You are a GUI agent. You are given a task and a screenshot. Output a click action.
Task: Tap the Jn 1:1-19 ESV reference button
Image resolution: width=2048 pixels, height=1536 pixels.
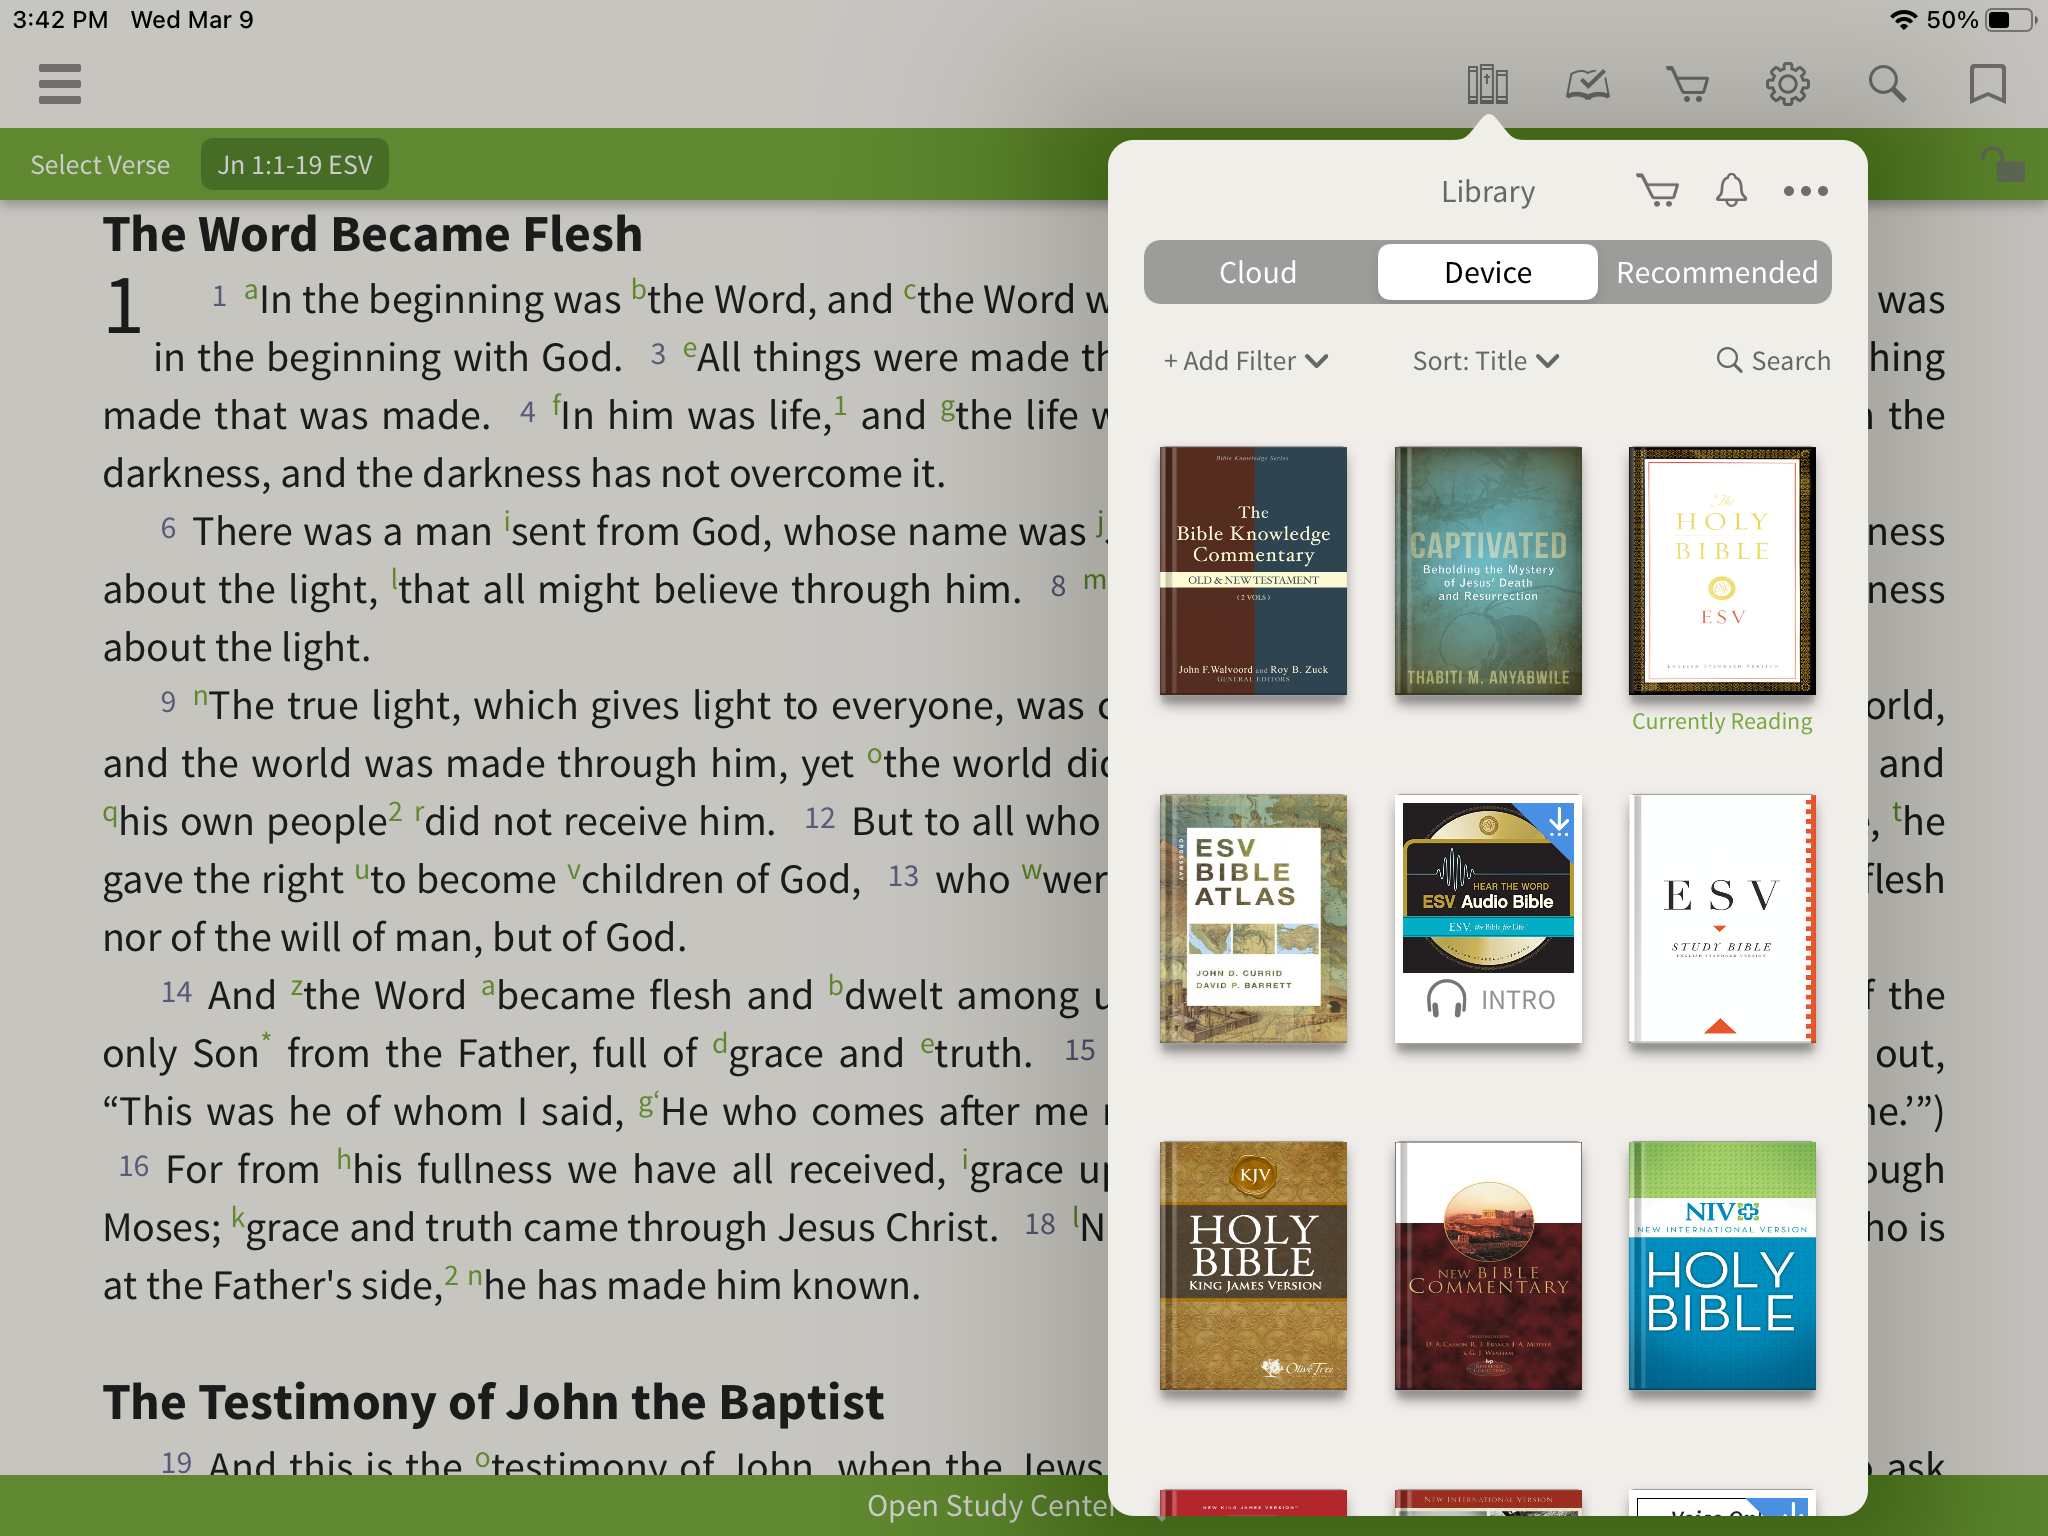point(295,165)
